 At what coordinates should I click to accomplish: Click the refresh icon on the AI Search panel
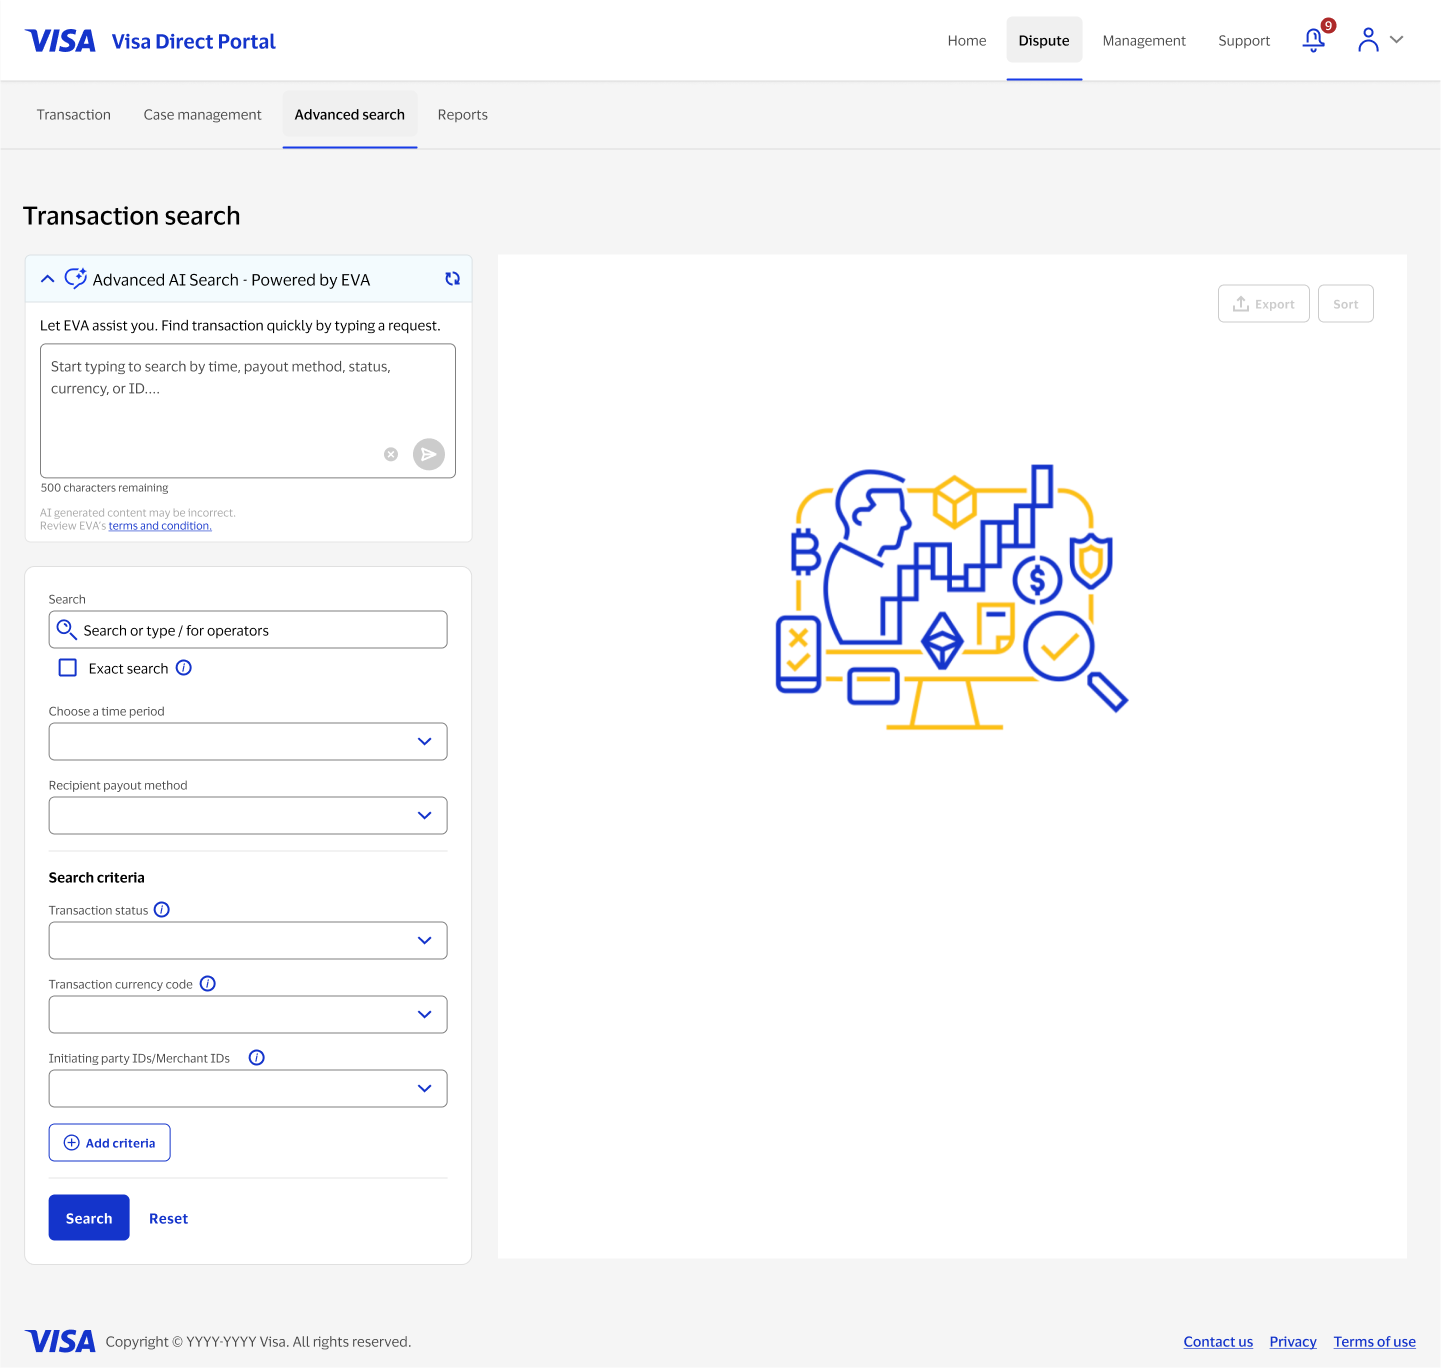click(x=452, y=278)
